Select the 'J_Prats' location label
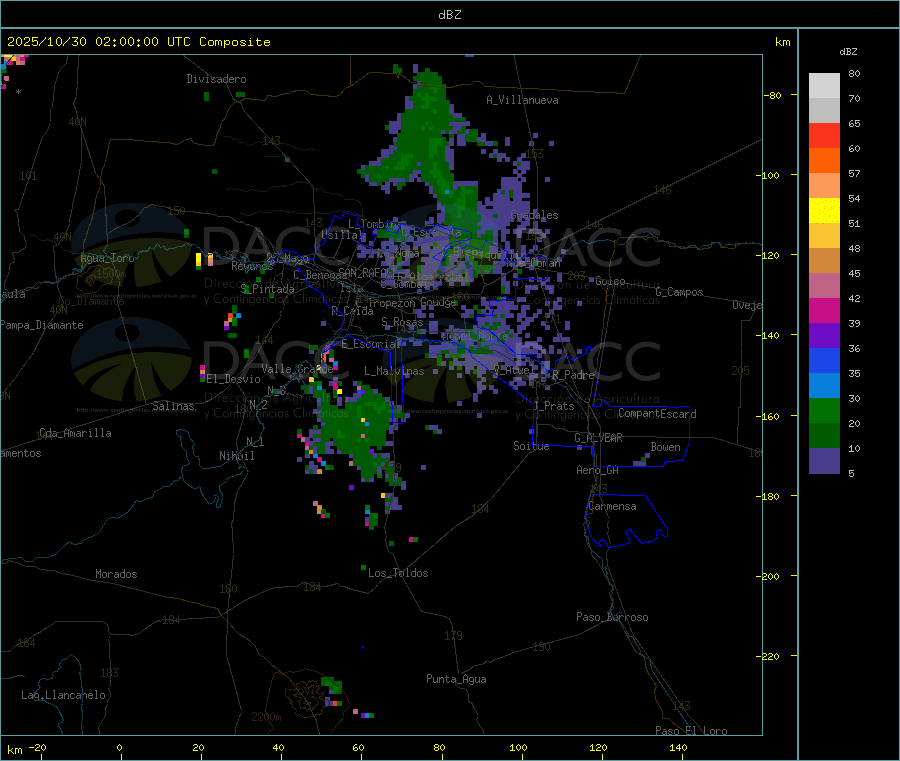900x761 pixels. click(x=553, y=406)
